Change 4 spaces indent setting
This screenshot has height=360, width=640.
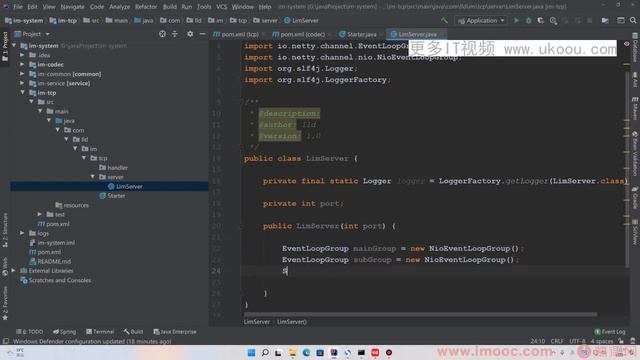pyautogui.click(x=602, y=341)
